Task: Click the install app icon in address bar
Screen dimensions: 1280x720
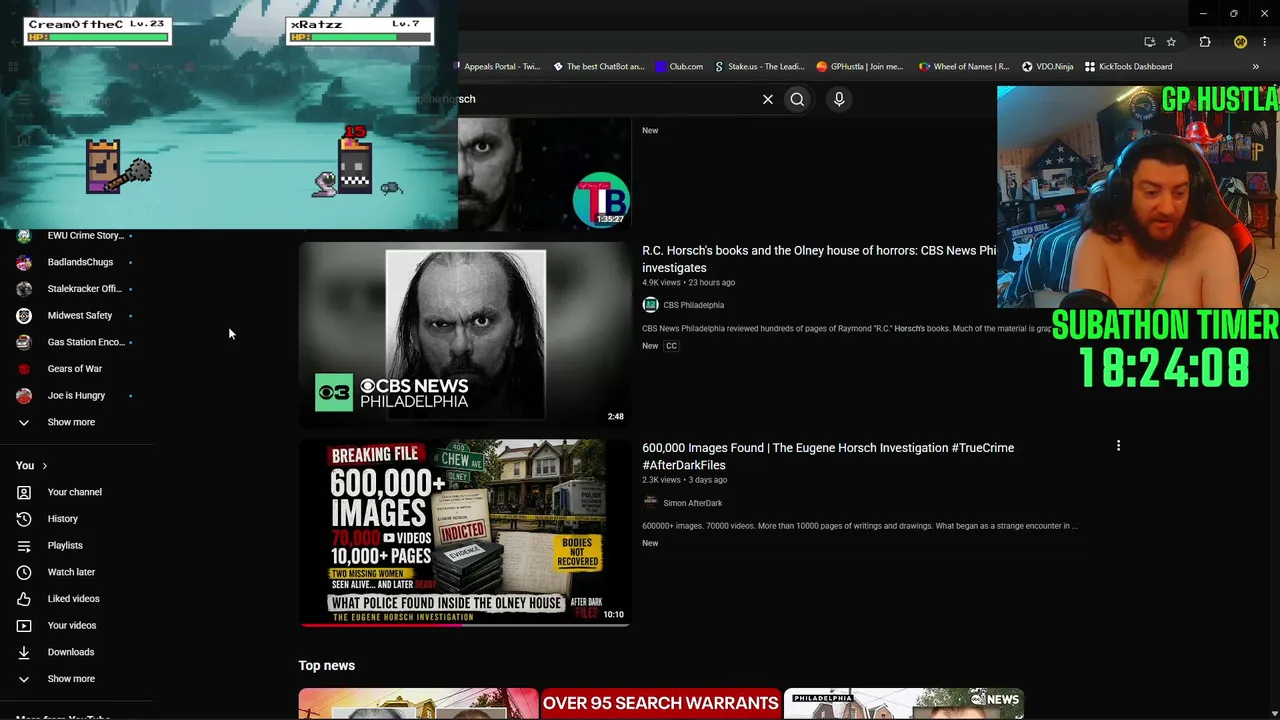Action: pyautogui.click(x=1149, y=42)
